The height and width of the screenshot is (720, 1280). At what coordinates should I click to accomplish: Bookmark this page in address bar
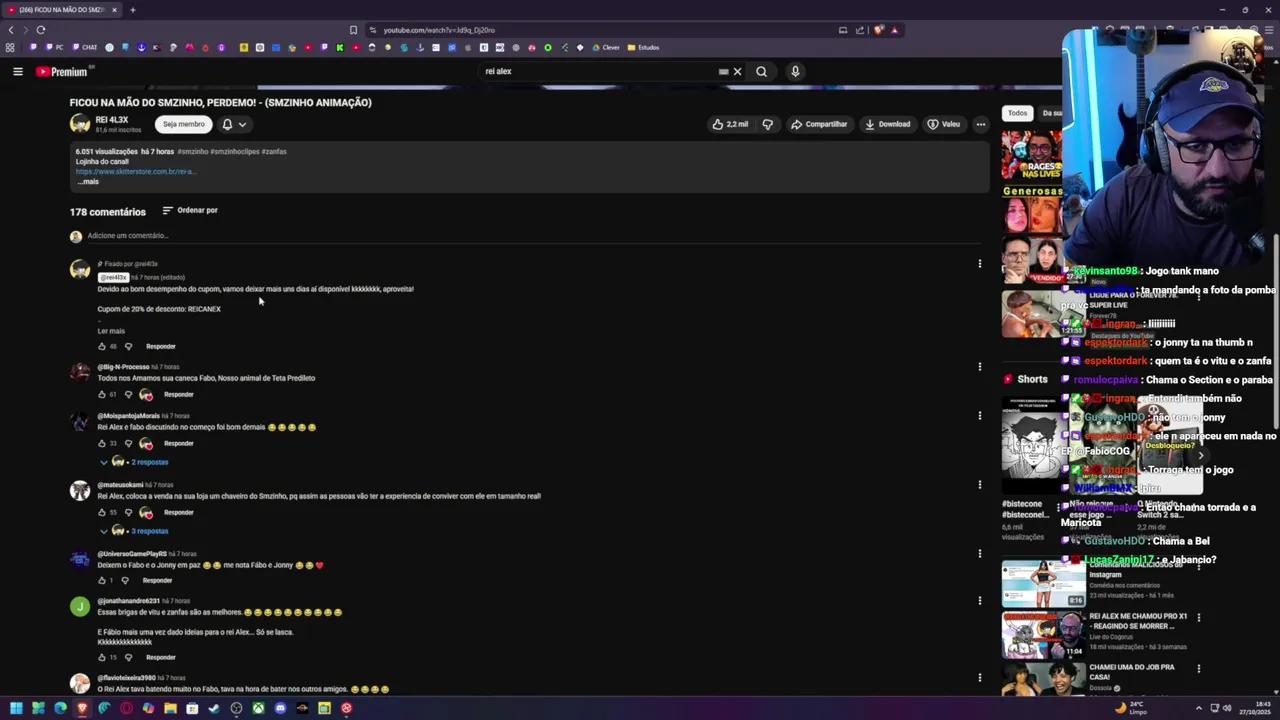(x=353, y=30)
